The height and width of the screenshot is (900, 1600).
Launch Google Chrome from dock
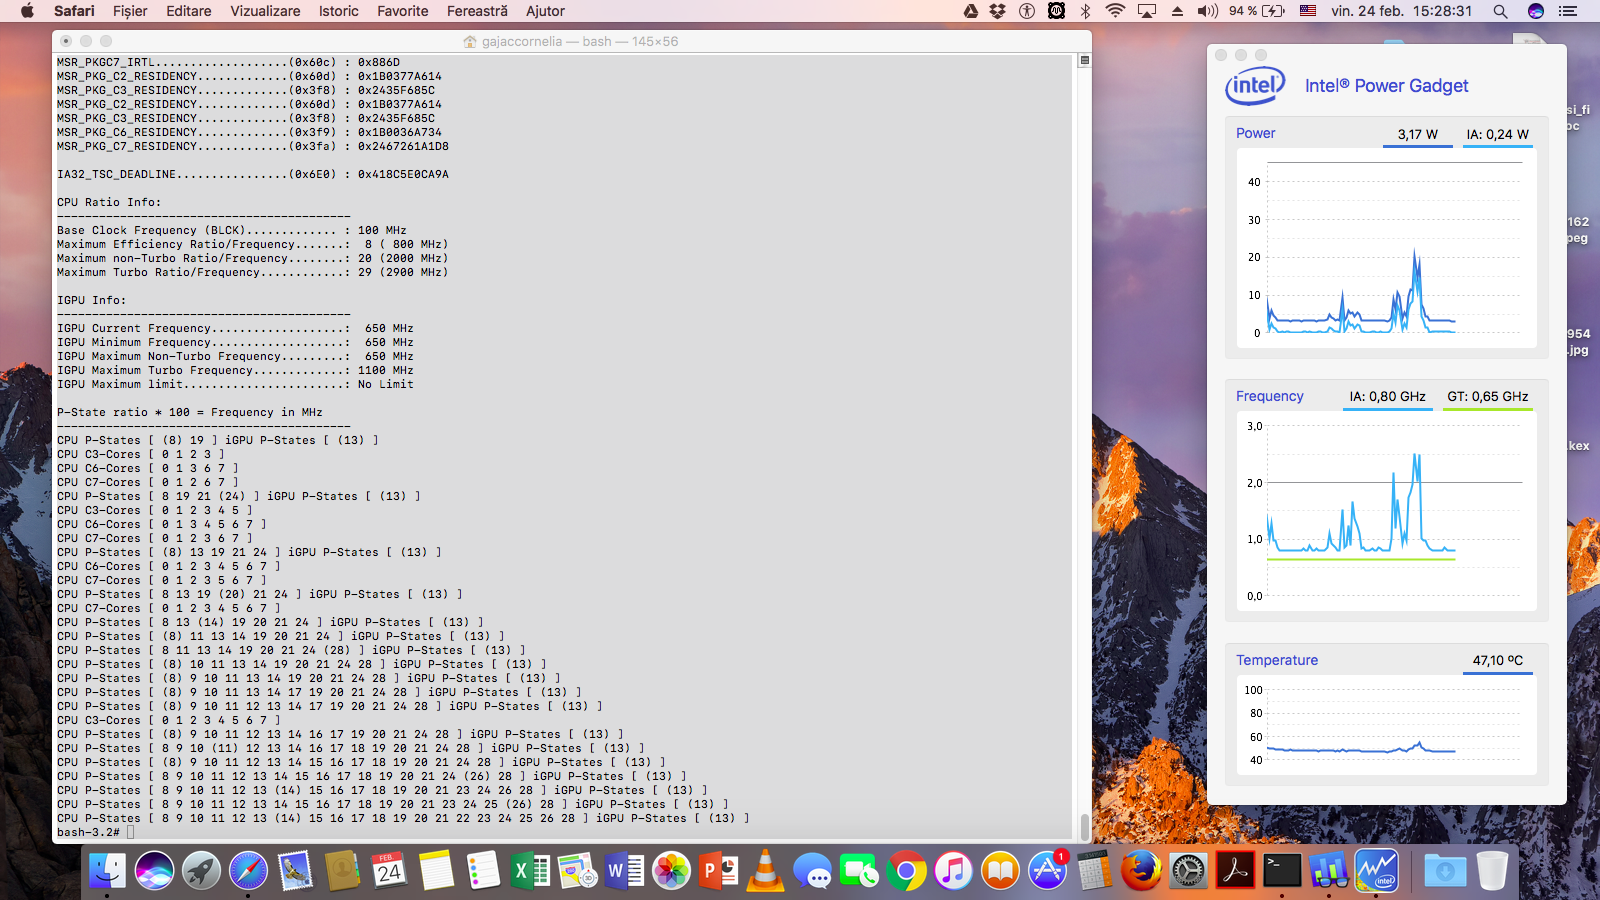[x=906, y=871]
